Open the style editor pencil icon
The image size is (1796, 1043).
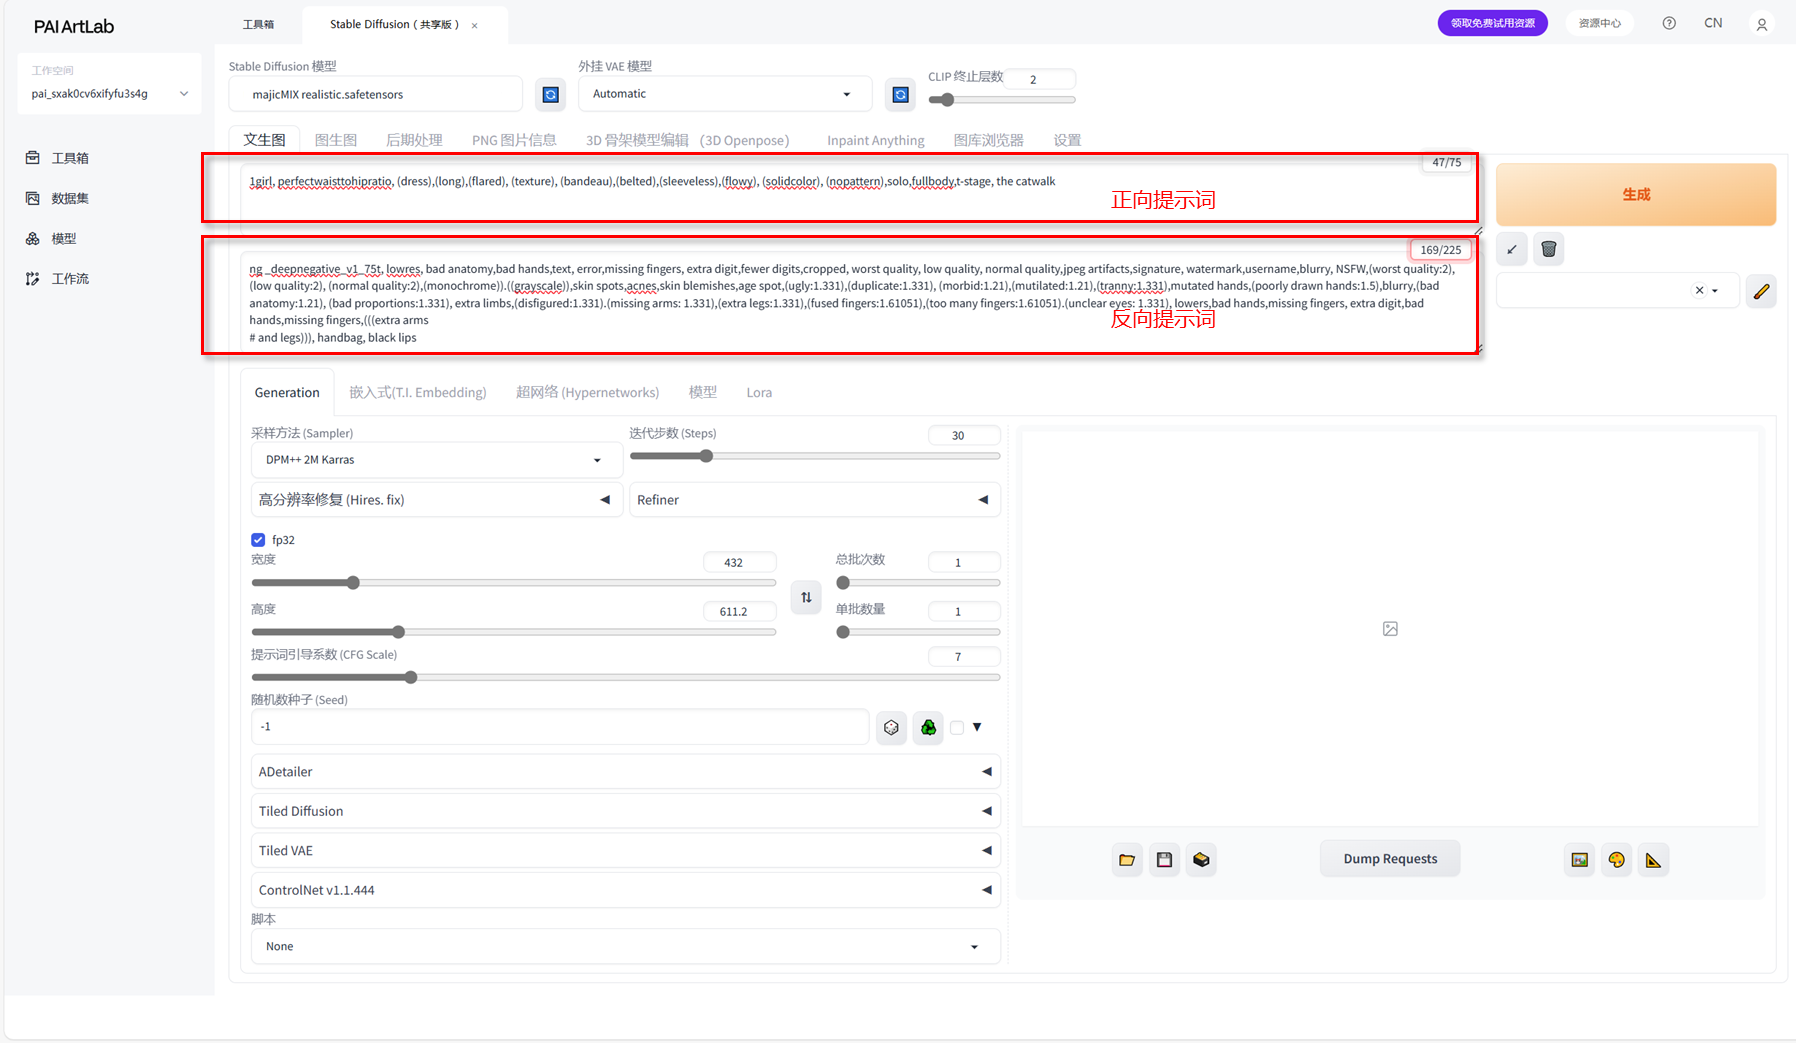click(x=1761, y=291)
